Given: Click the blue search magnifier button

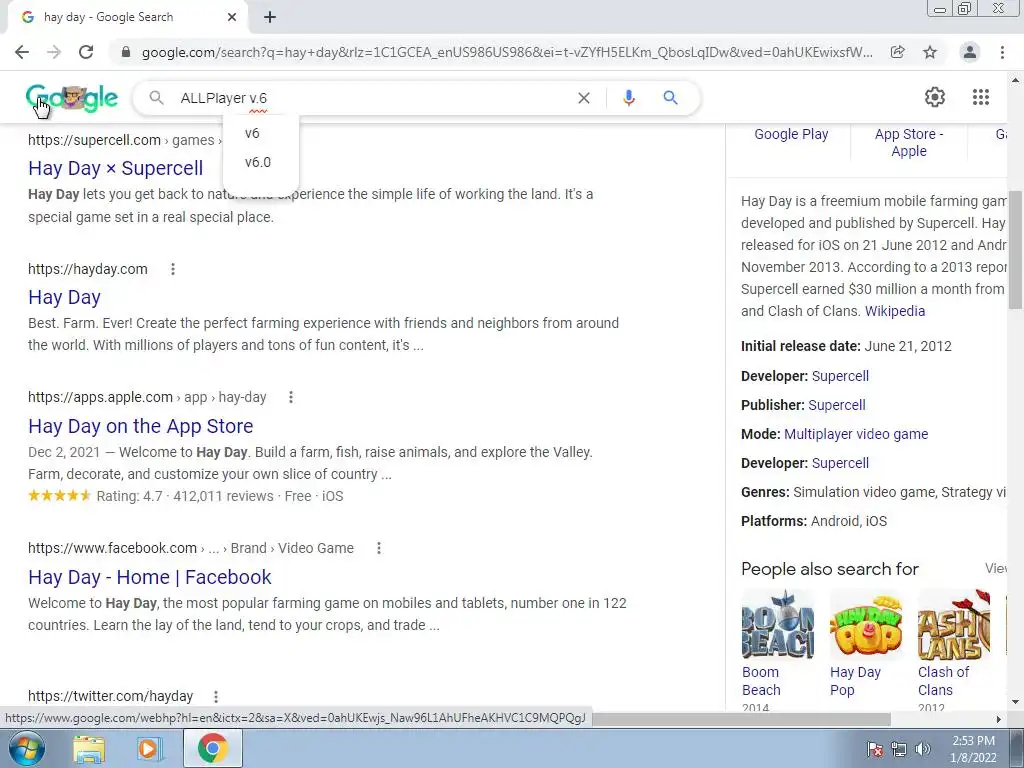Looking at the screenshot, I should tap(670, 98).
